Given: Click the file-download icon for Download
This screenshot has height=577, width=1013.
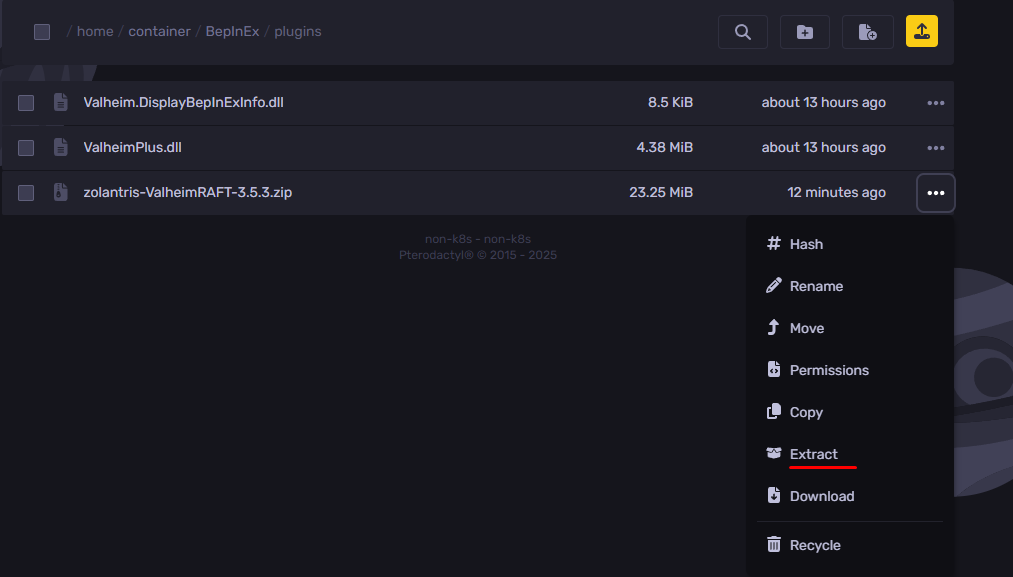Looking at the screenshot, I should pyautogui.click(x=773, y=496).
